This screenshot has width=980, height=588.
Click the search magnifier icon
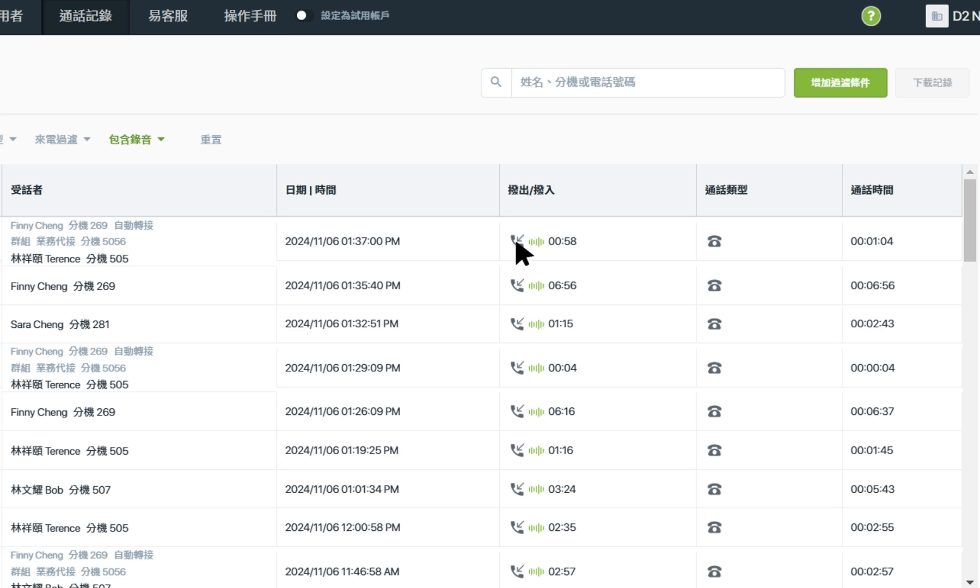click(496, 82)
